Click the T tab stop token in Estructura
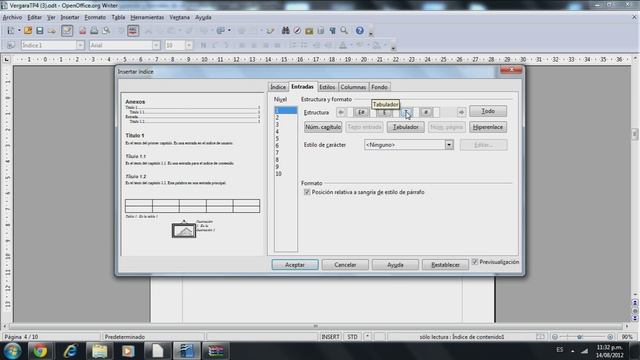 coord(406,112)
